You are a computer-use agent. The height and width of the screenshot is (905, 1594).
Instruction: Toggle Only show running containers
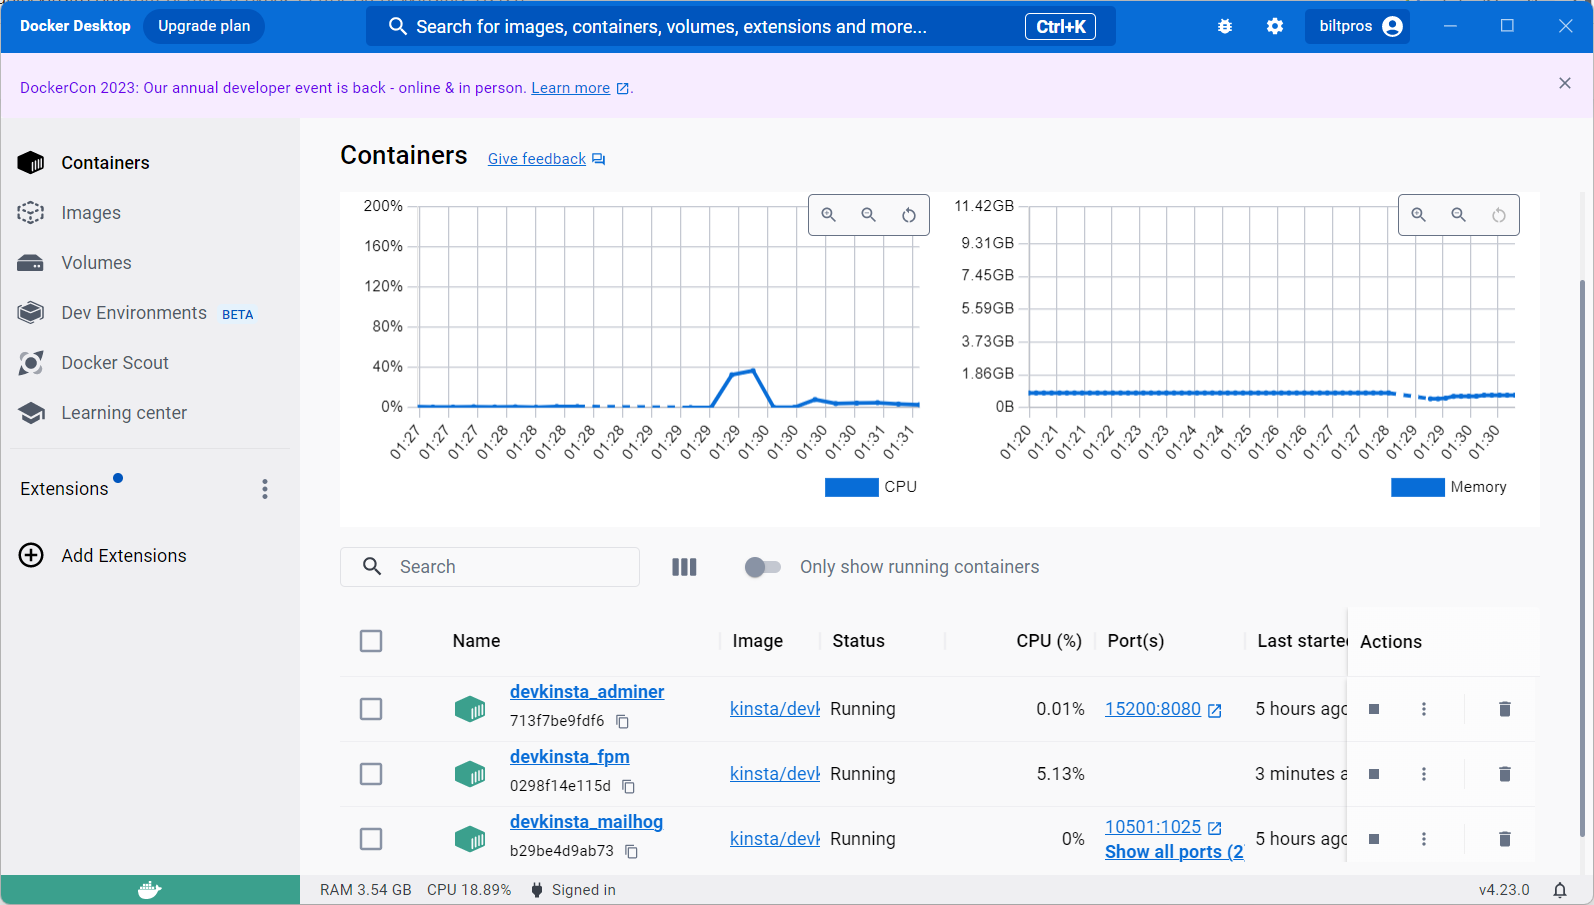762,567
